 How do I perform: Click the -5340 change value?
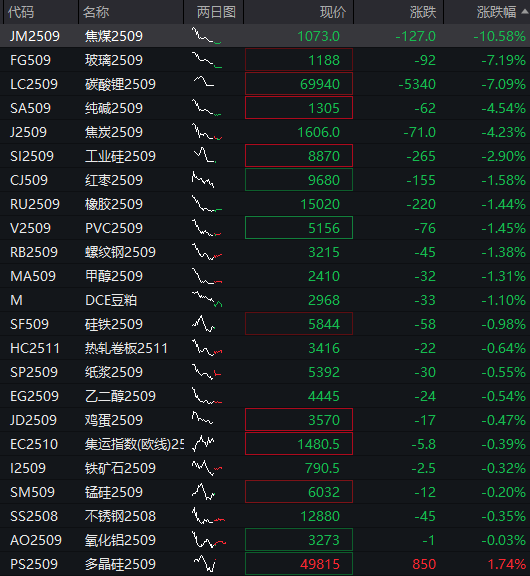coord(417,84)
